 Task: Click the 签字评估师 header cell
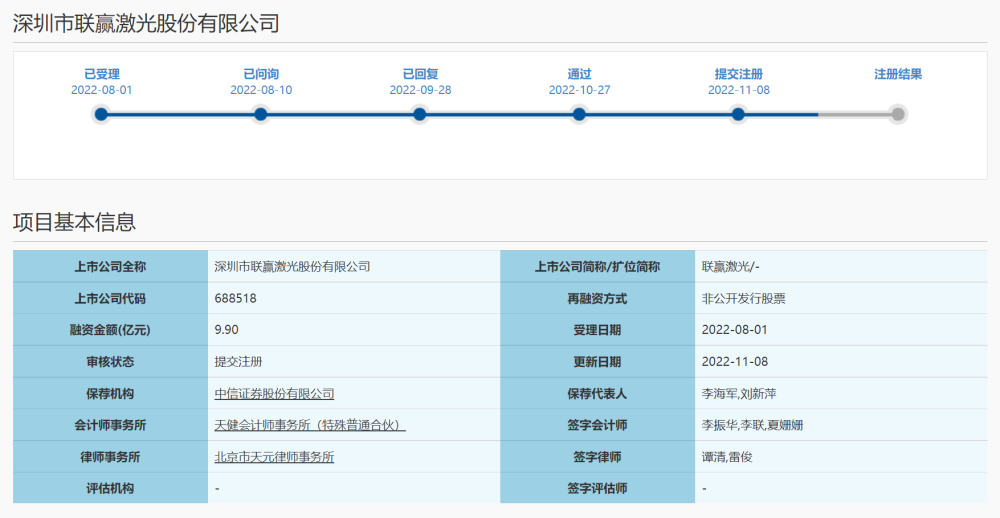598,488
